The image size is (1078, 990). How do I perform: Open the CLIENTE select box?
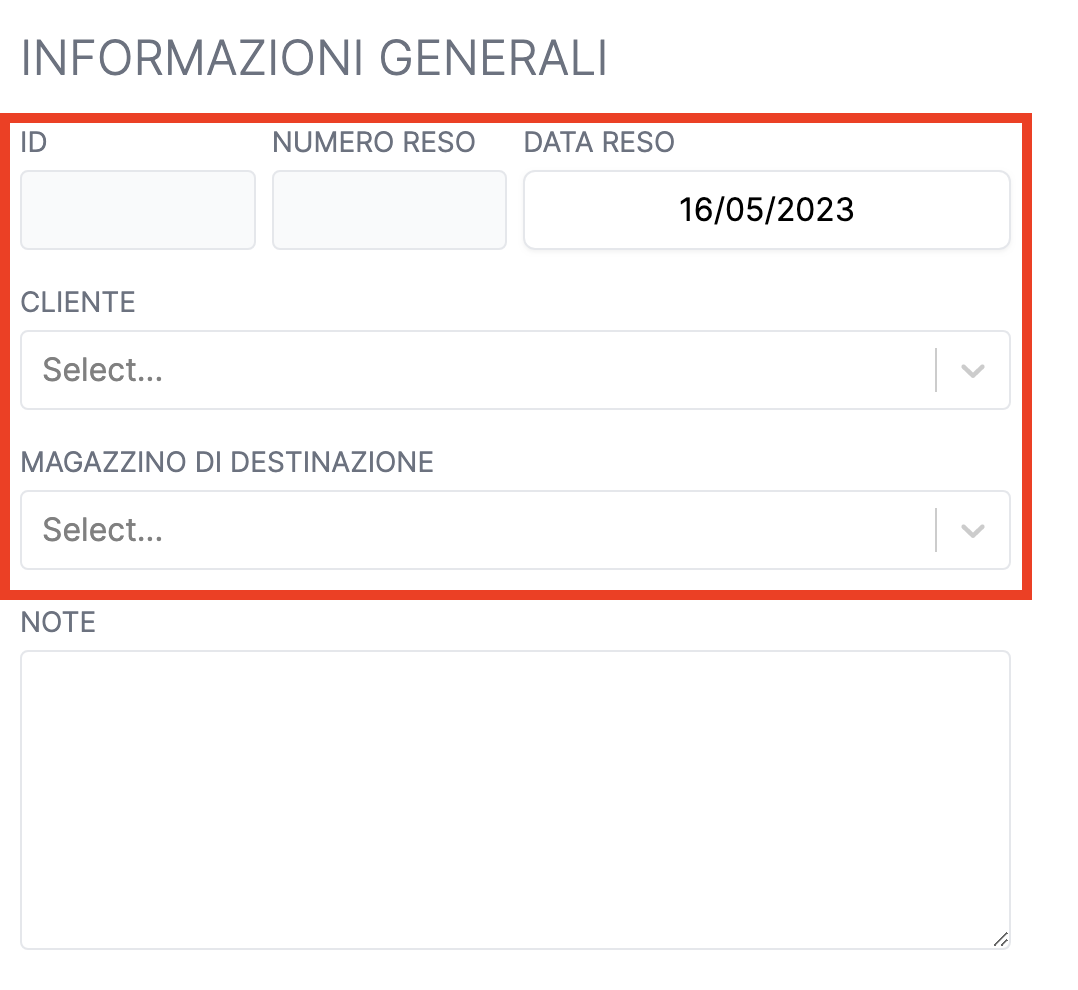[x=515, y=371]
